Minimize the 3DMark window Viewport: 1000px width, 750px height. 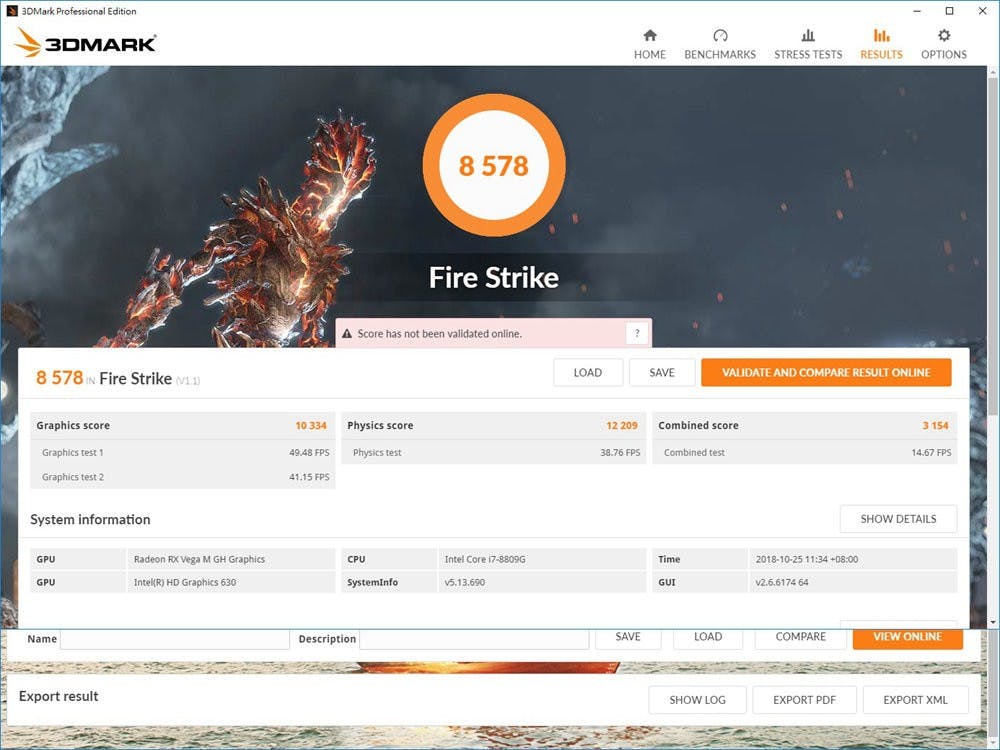pyautogui.click(x=917, y=11)
